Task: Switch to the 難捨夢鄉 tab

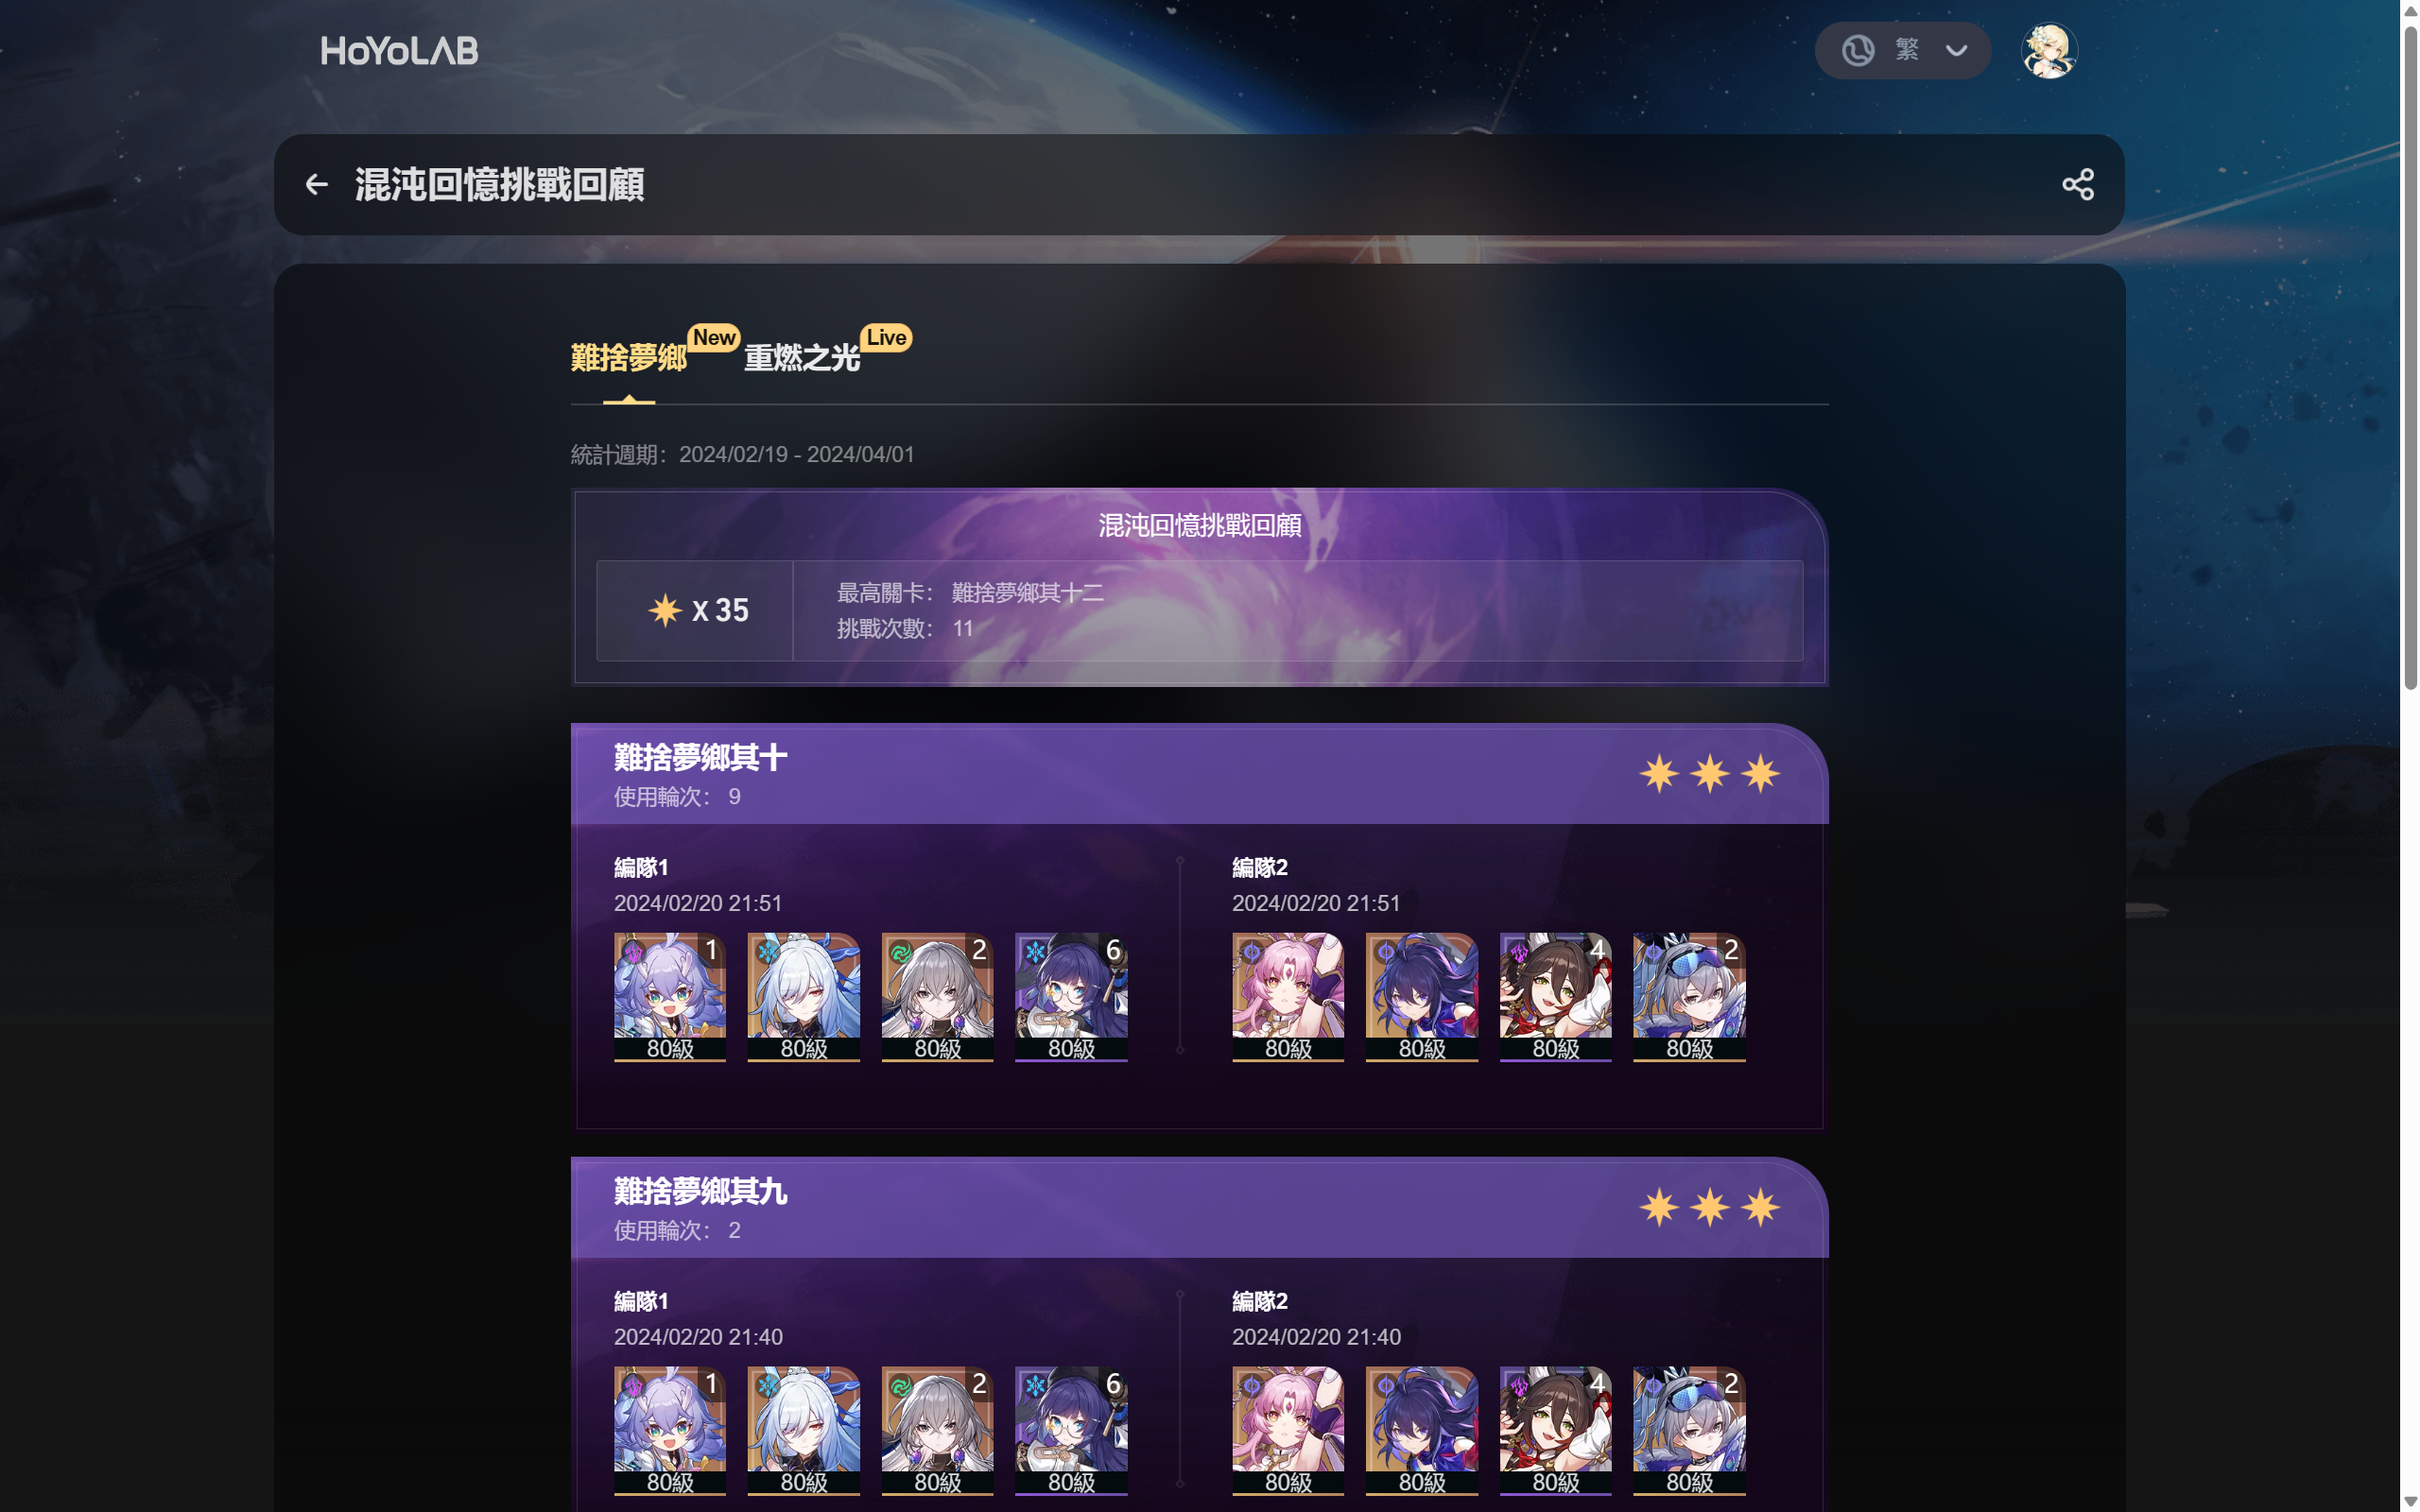Action: (628, 357)
